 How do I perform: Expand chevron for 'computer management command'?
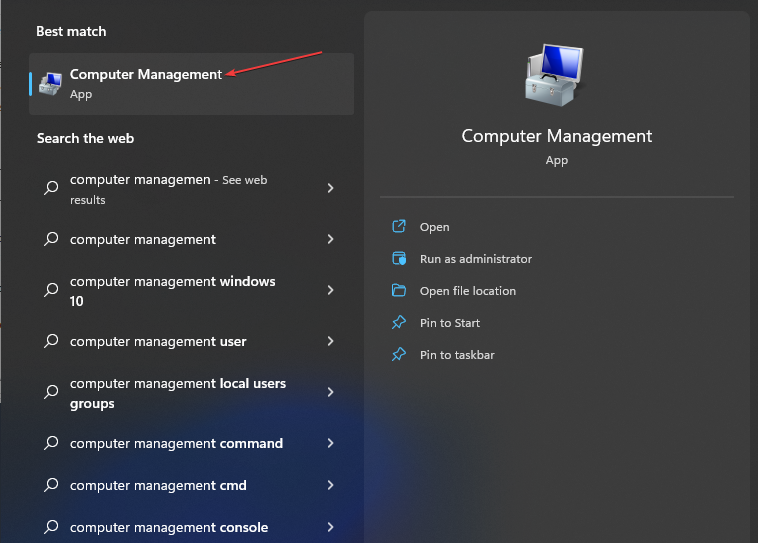[331, 443]
